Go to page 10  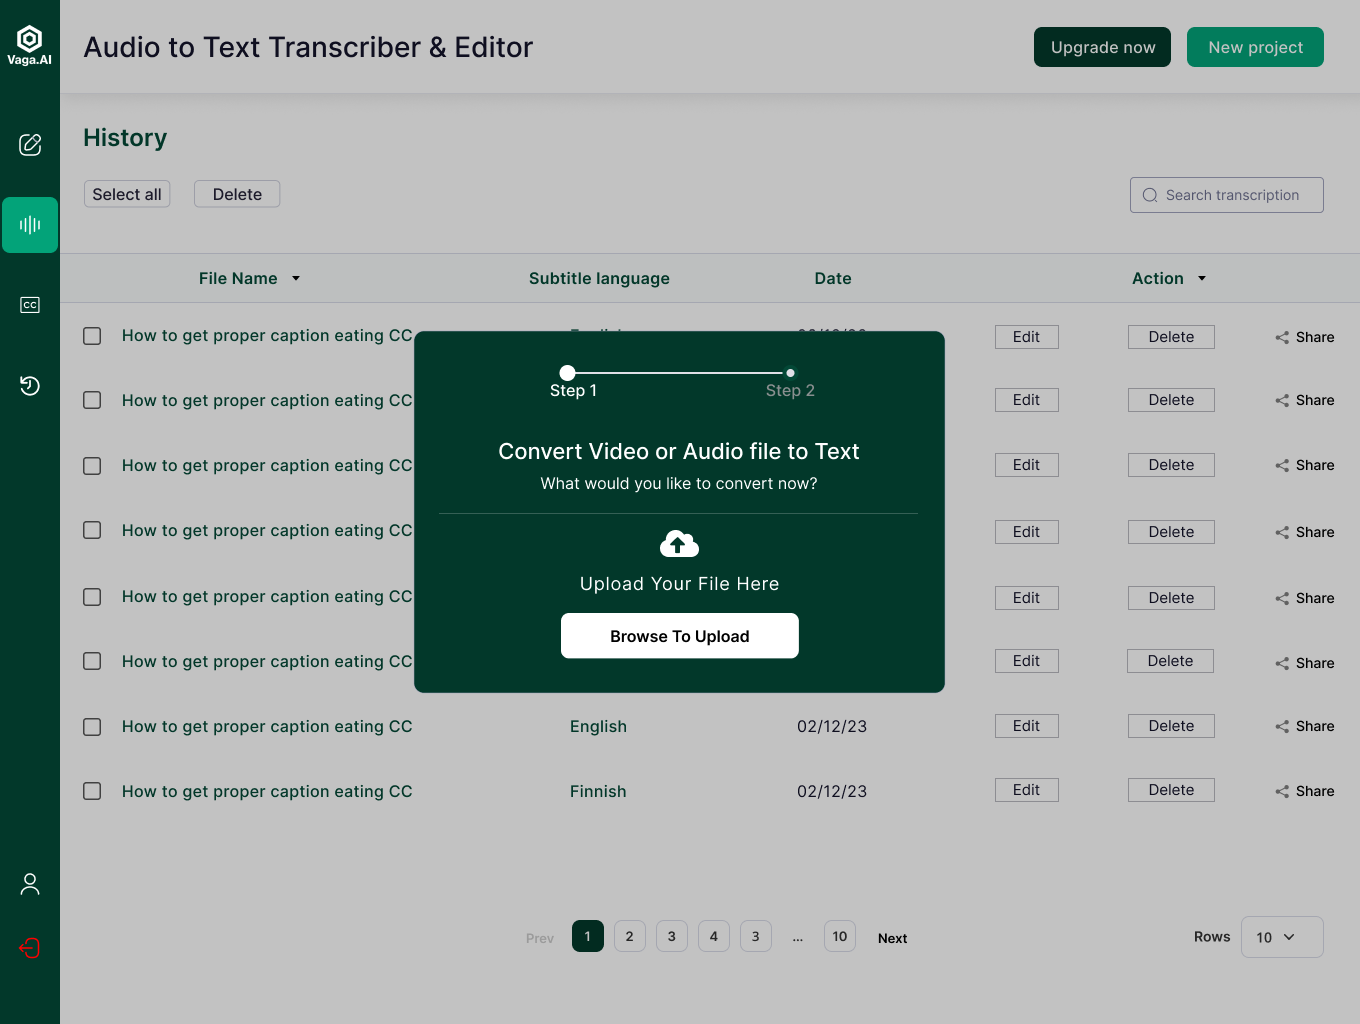840,936
